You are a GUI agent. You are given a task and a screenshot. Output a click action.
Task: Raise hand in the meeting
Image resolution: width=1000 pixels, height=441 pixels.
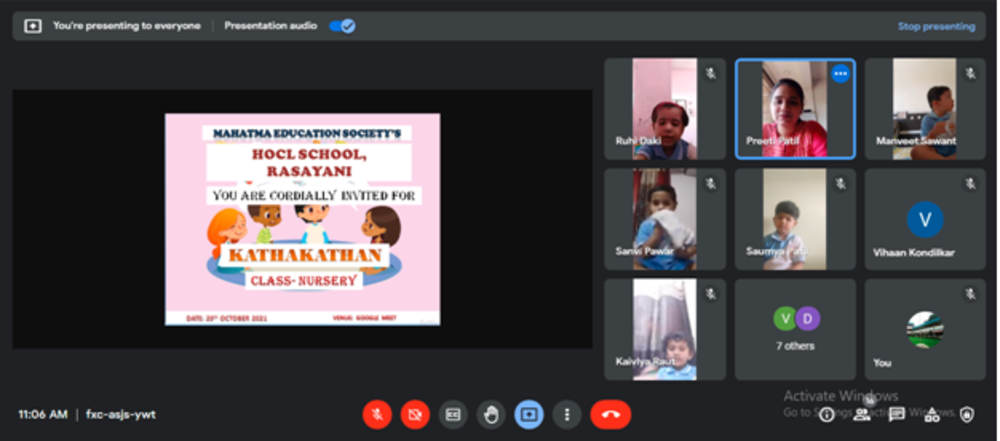coord(491,414)
